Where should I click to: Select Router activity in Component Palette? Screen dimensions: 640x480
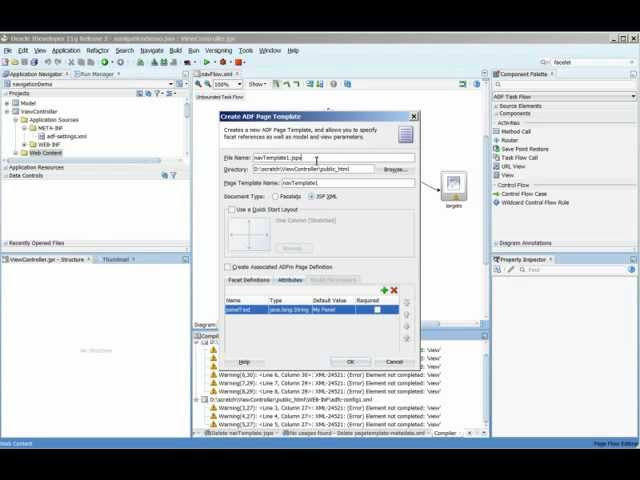coord(509,140)
